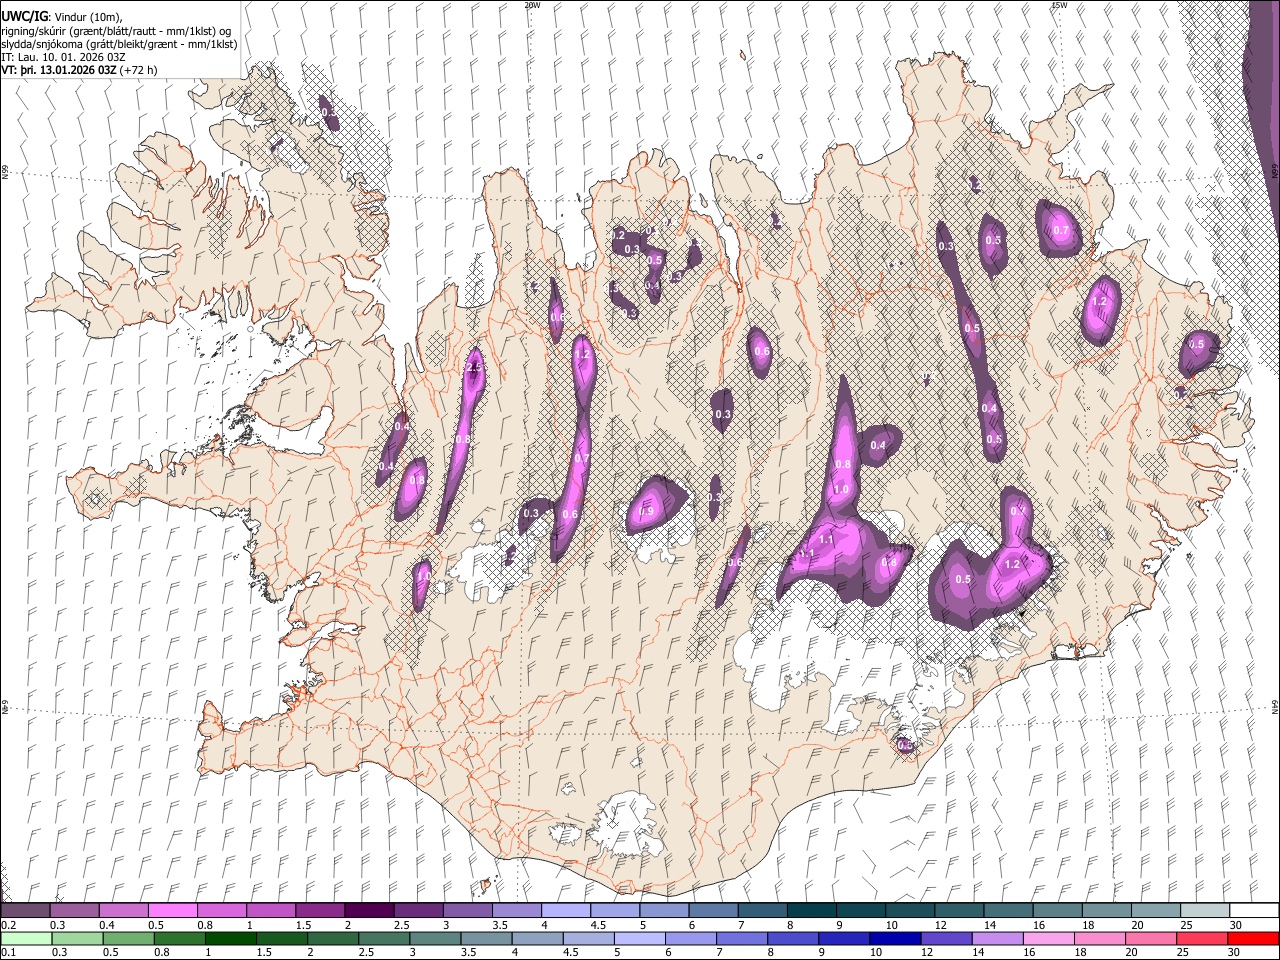Viewport: 1280px width, 960px height.
Task: Click the lavender snow swatch between 4 and 4.5
Action: click(x=565, y=910)
